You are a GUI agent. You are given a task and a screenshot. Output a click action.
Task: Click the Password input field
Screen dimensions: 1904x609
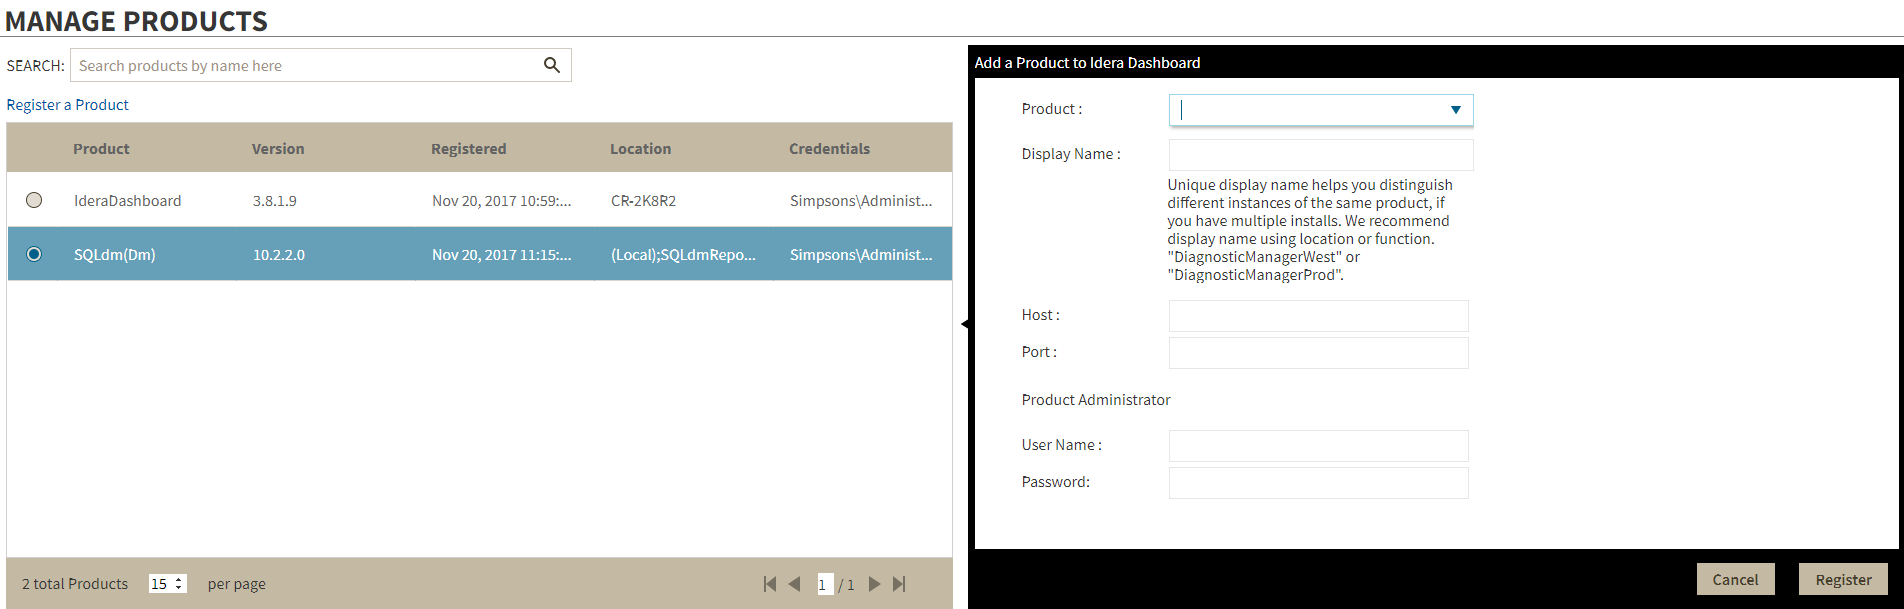pyautogui.click(x=1318, y=483)
